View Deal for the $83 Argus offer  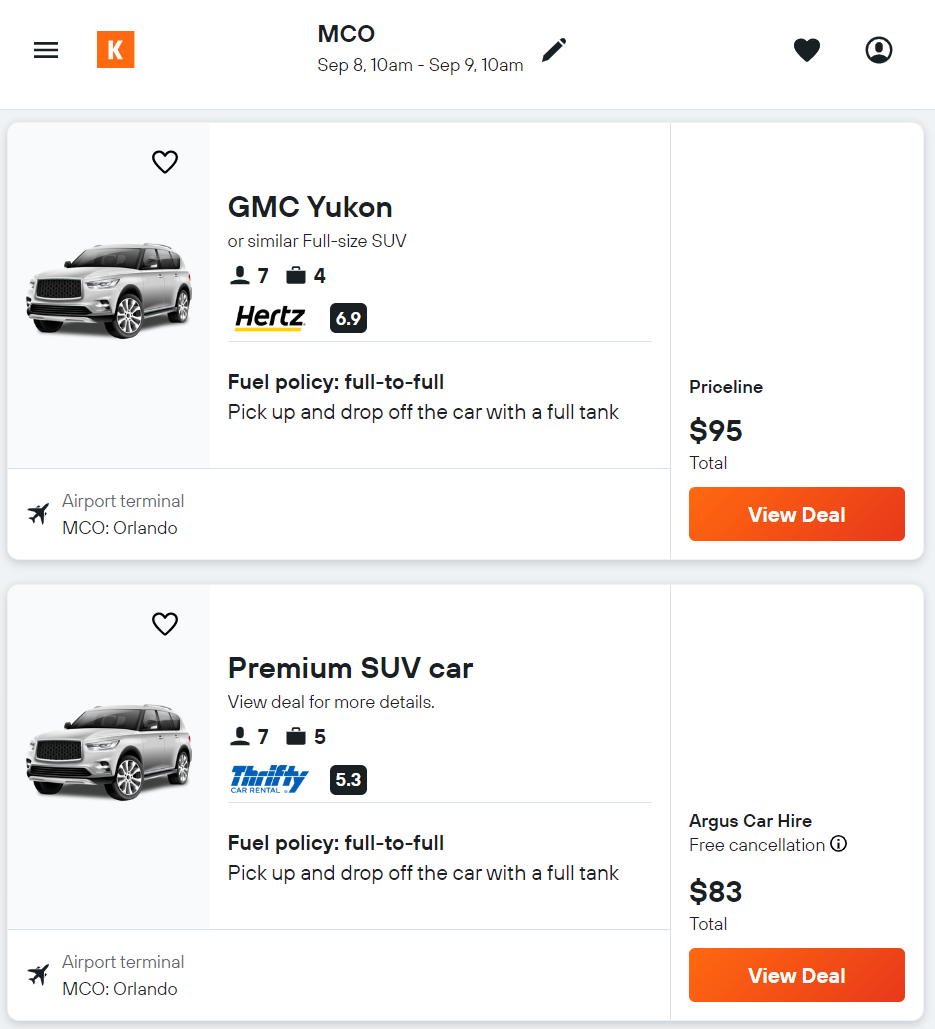(x=796, y=975)
